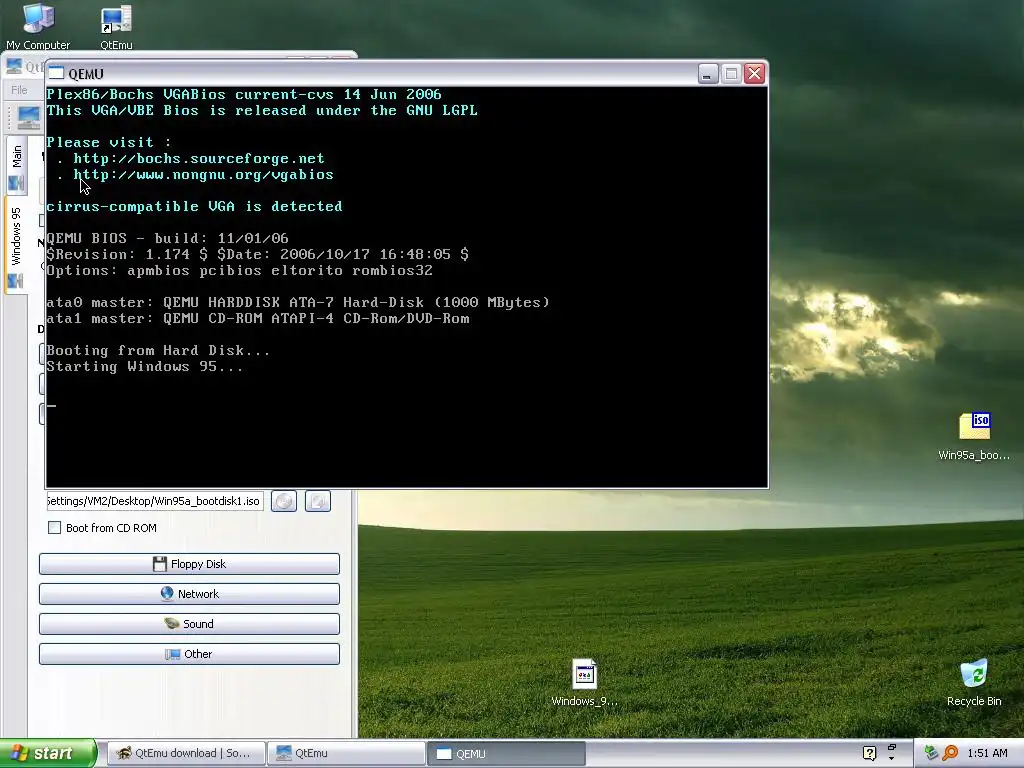1024x768 pixels.
Task: Click the QEMU title bar text
Action: [x=86, y=74]
